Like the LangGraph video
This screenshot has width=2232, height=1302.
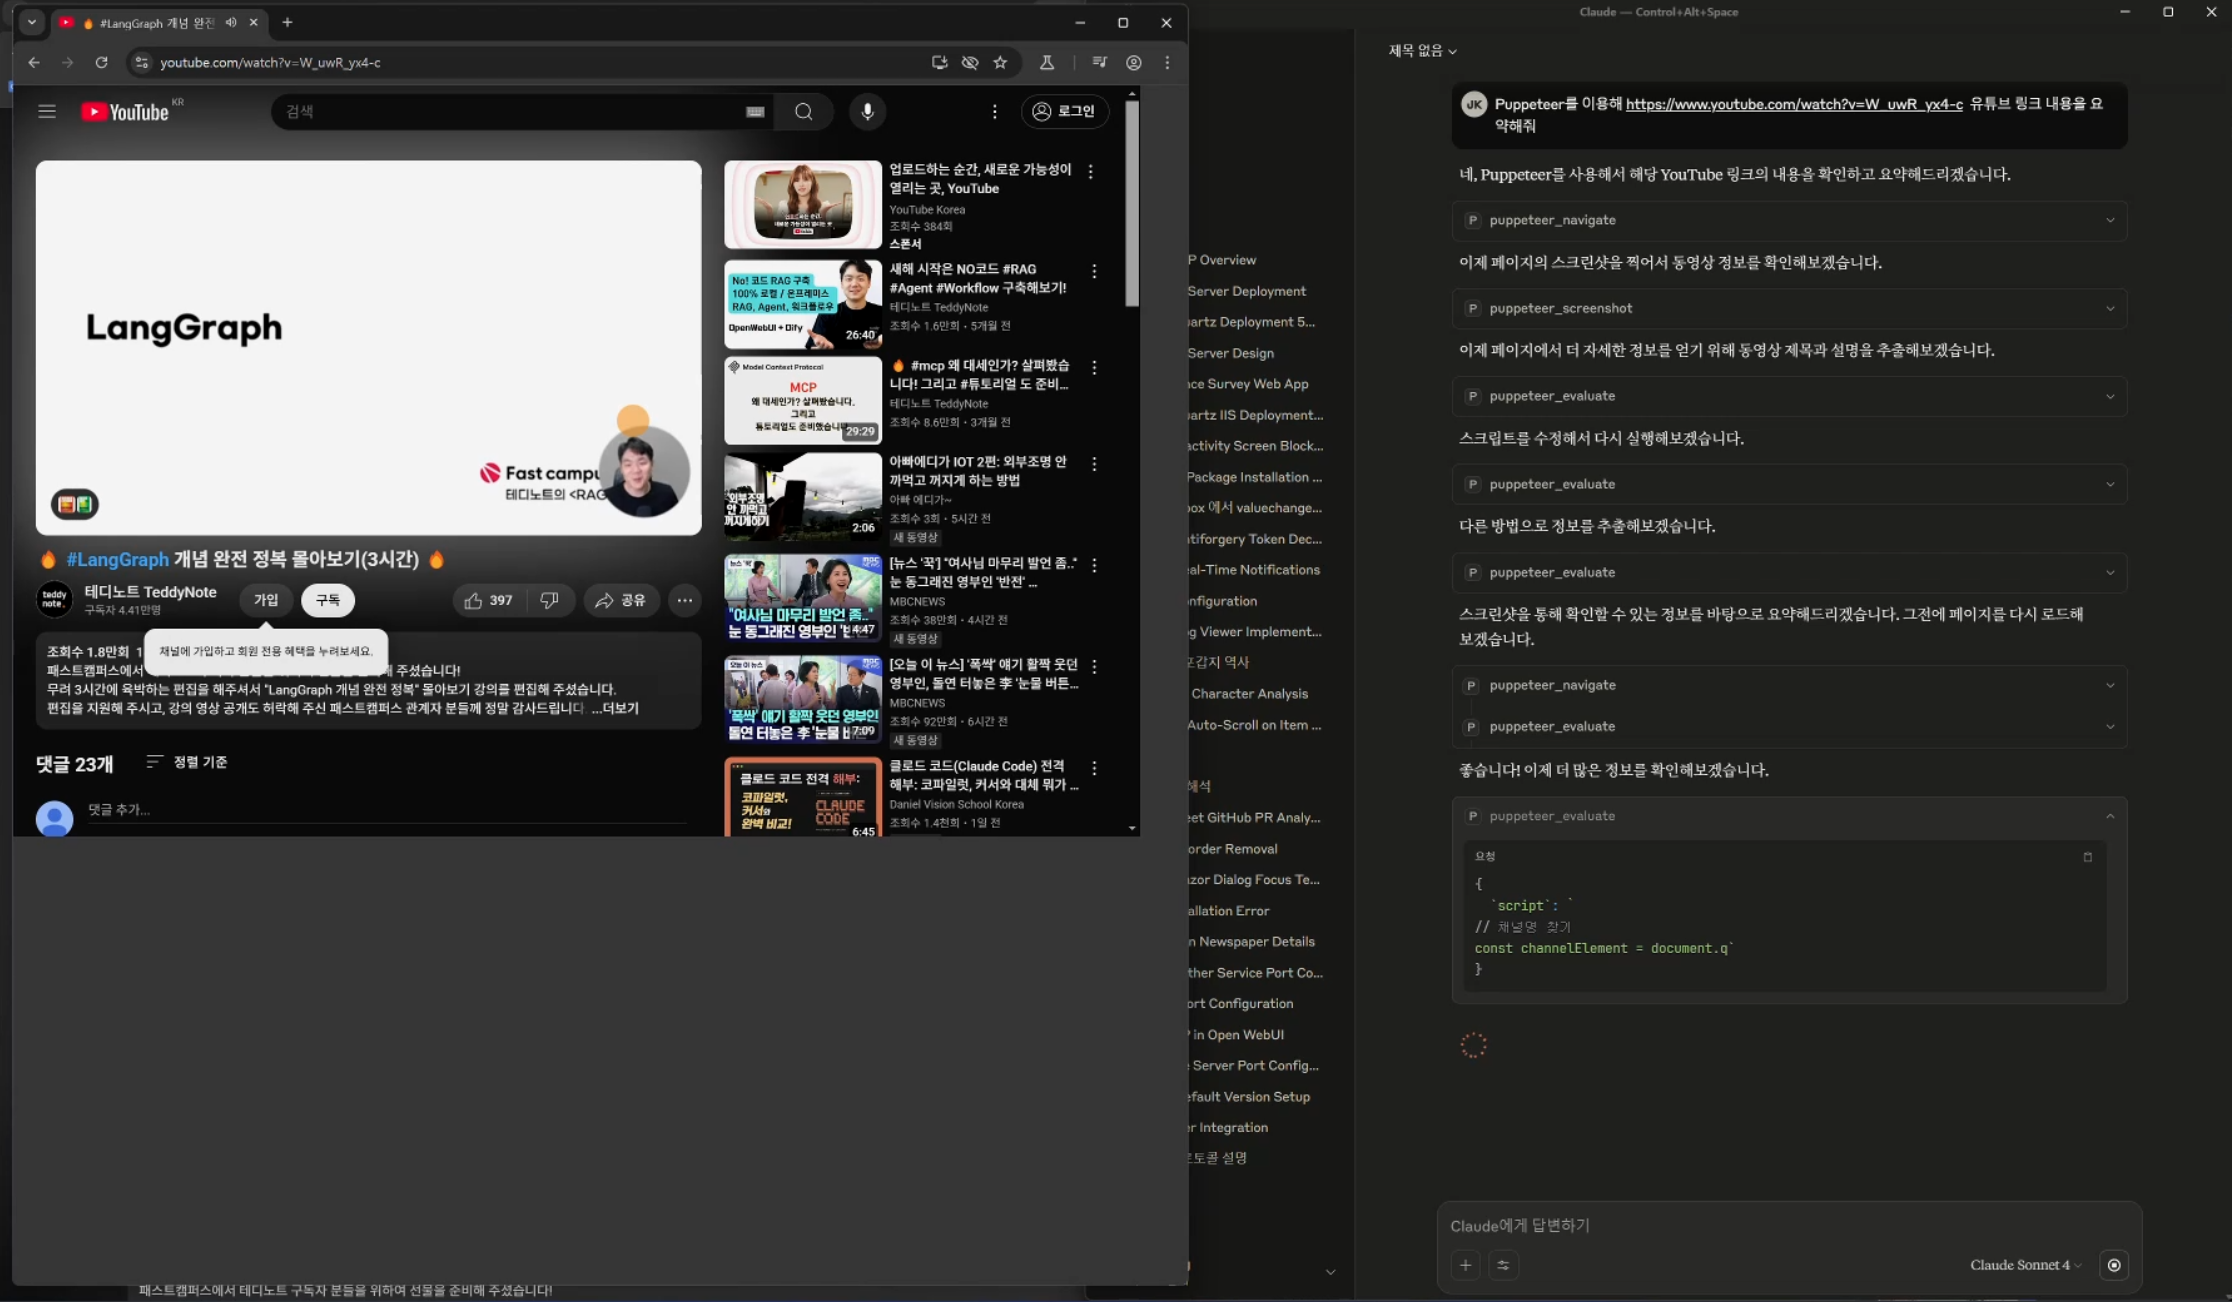[488, 600]
